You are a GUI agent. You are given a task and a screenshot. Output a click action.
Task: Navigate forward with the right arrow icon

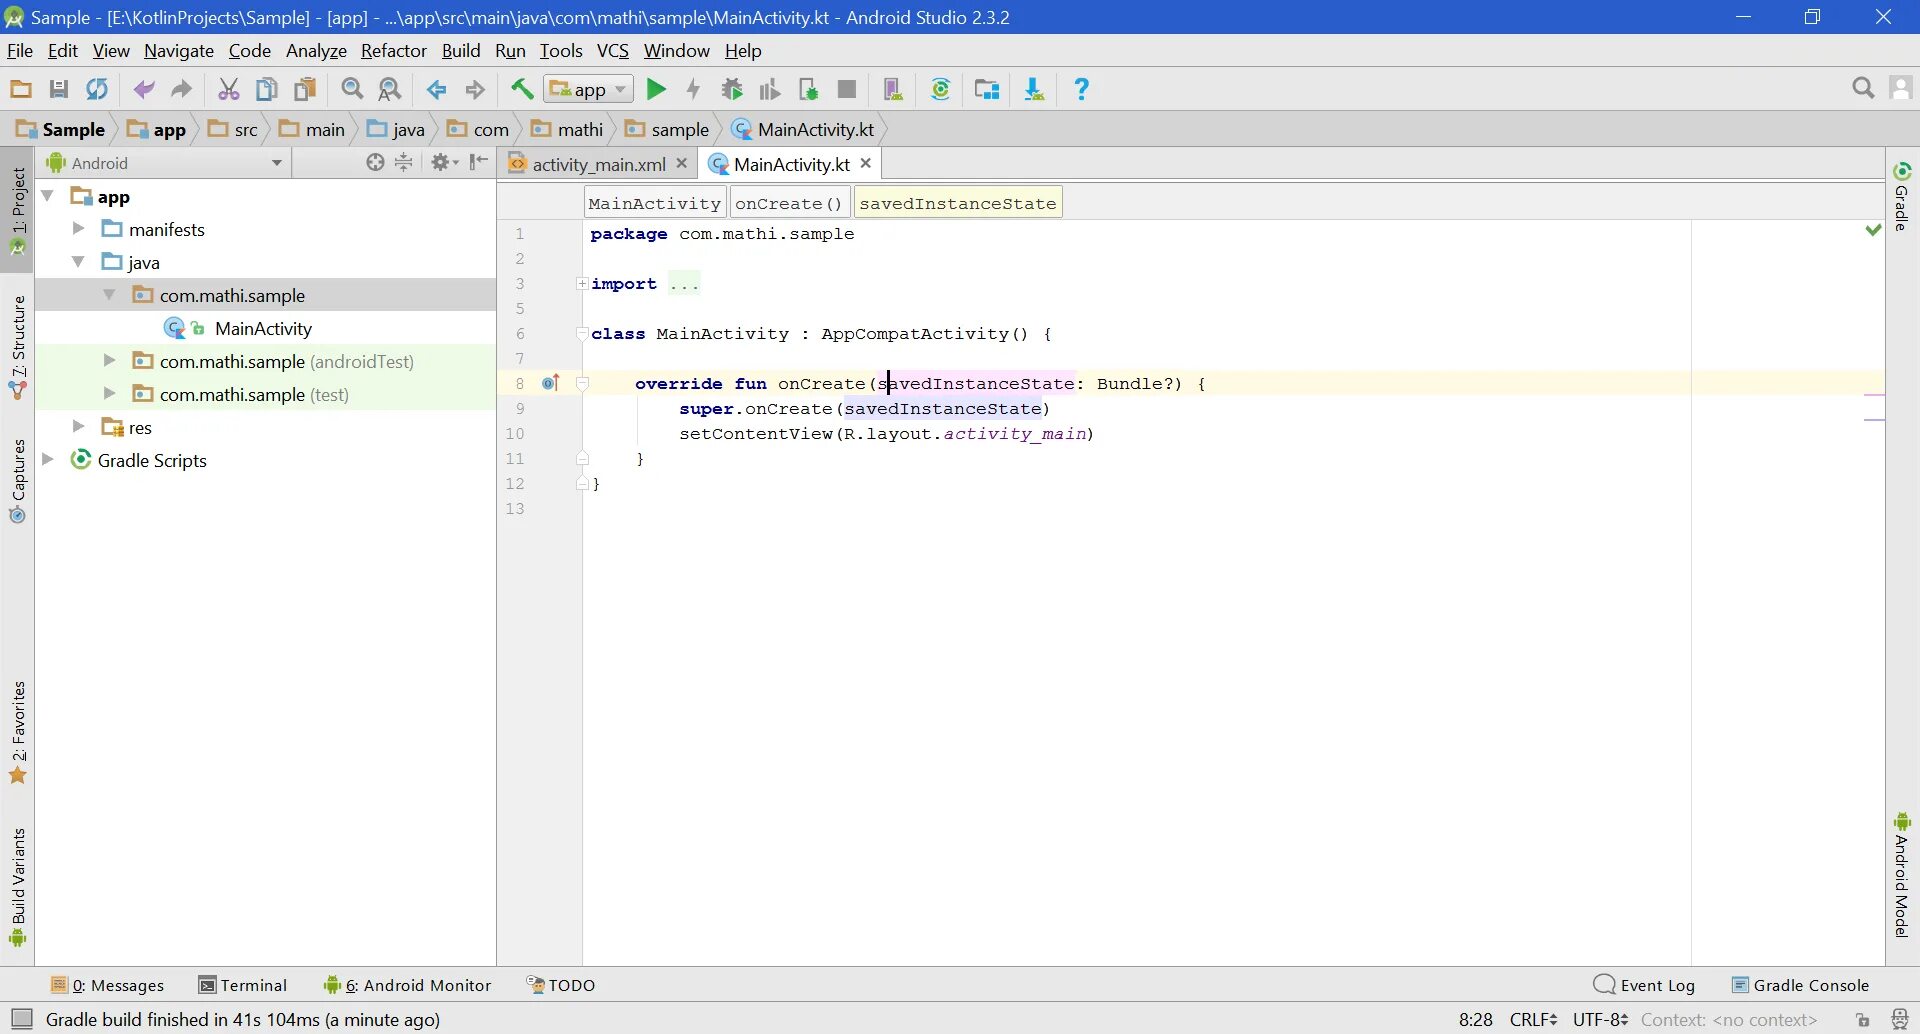(475, 90)
